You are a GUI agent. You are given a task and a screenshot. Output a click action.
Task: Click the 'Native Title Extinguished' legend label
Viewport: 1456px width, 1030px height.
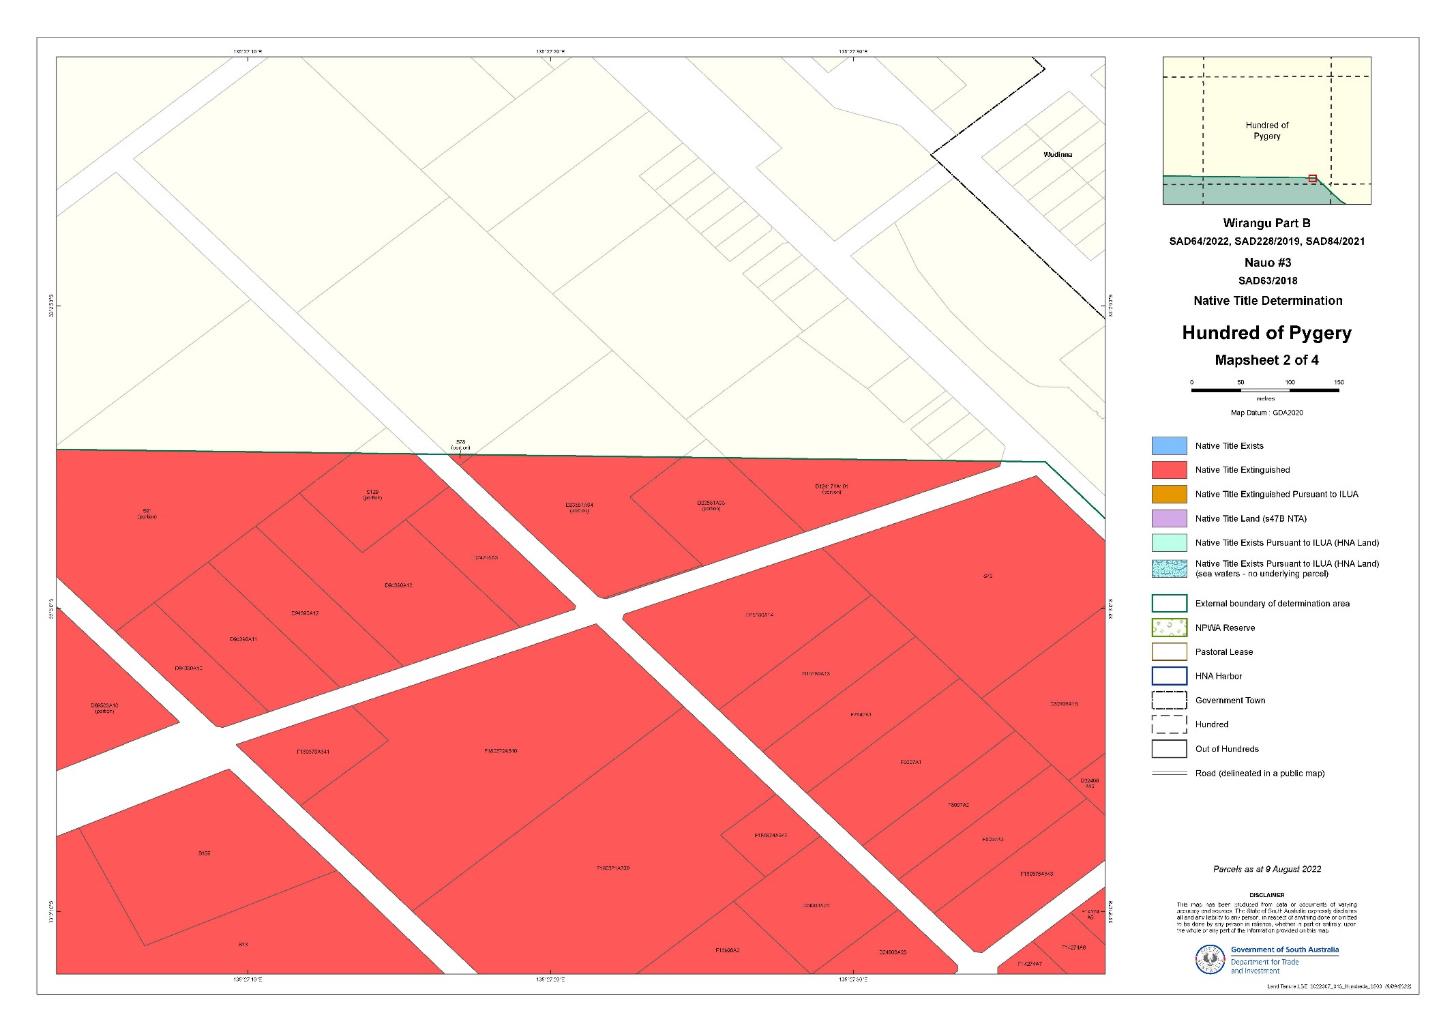point(1242,470)
